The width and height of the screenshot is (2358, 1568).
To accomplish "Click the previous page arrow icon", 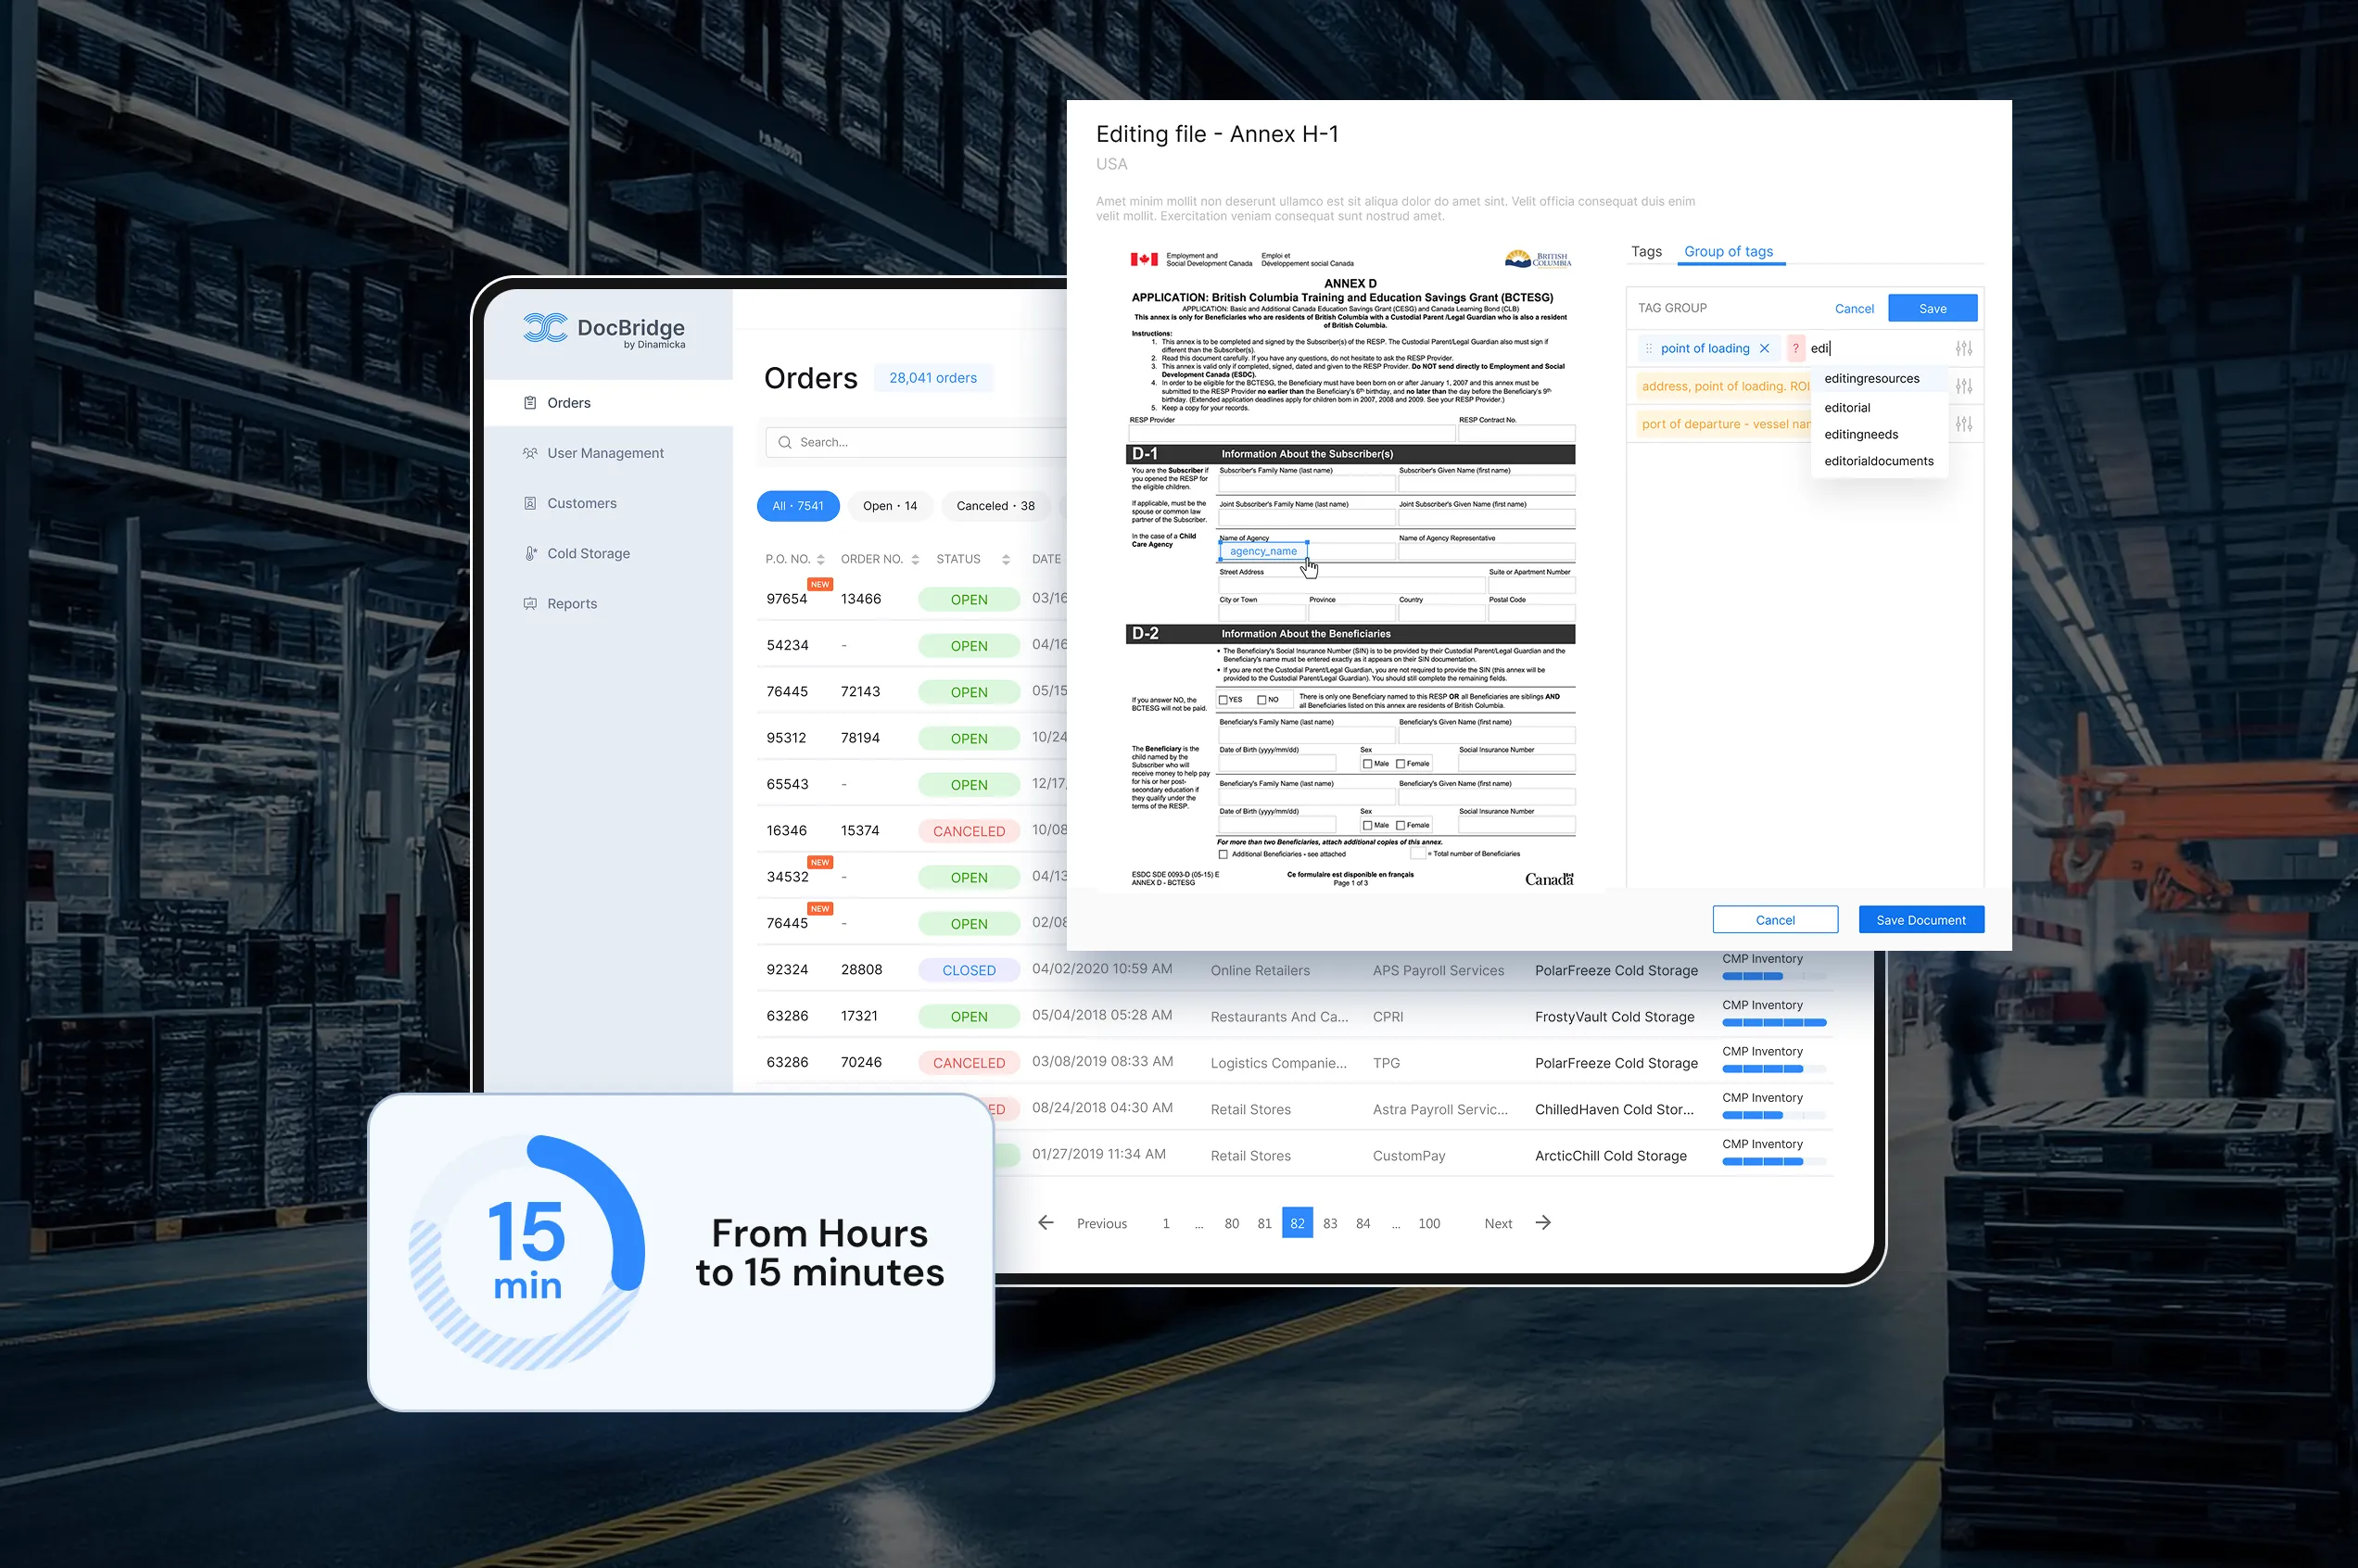I will click(x=1046, y=1222).
